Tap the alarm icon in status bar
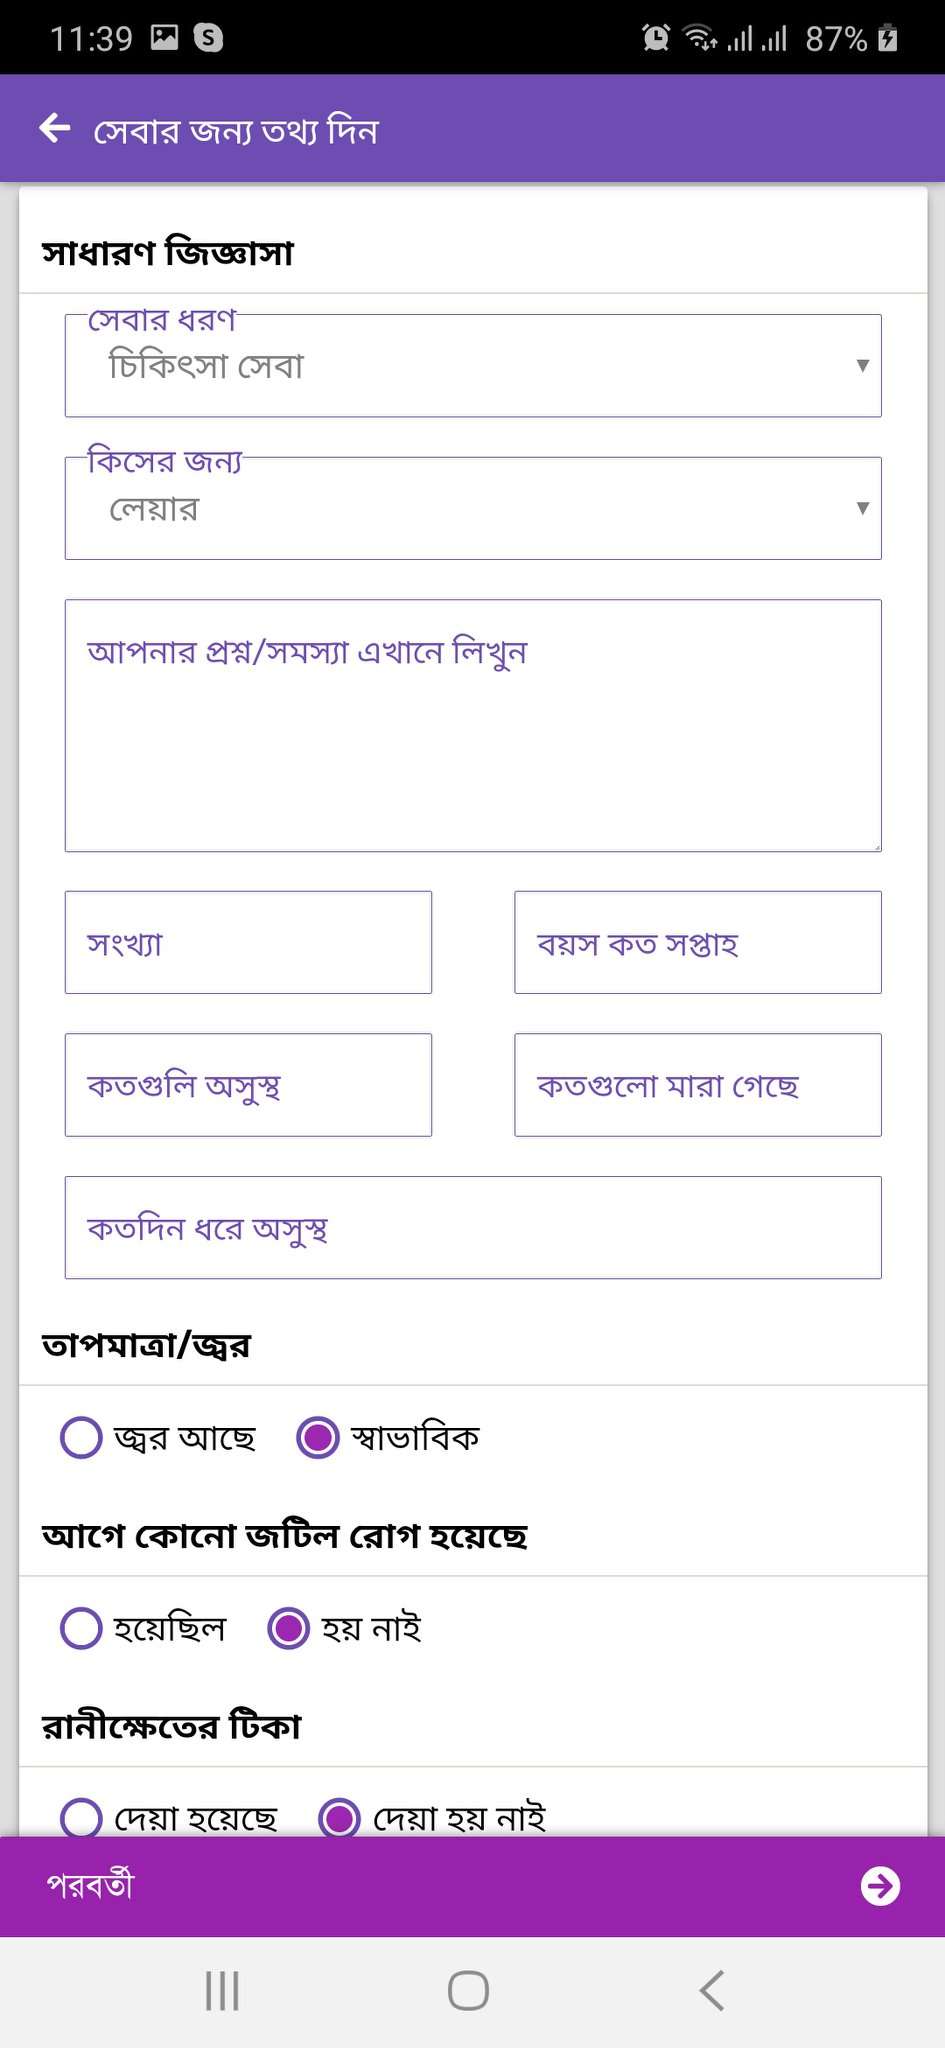 point(656,38)
